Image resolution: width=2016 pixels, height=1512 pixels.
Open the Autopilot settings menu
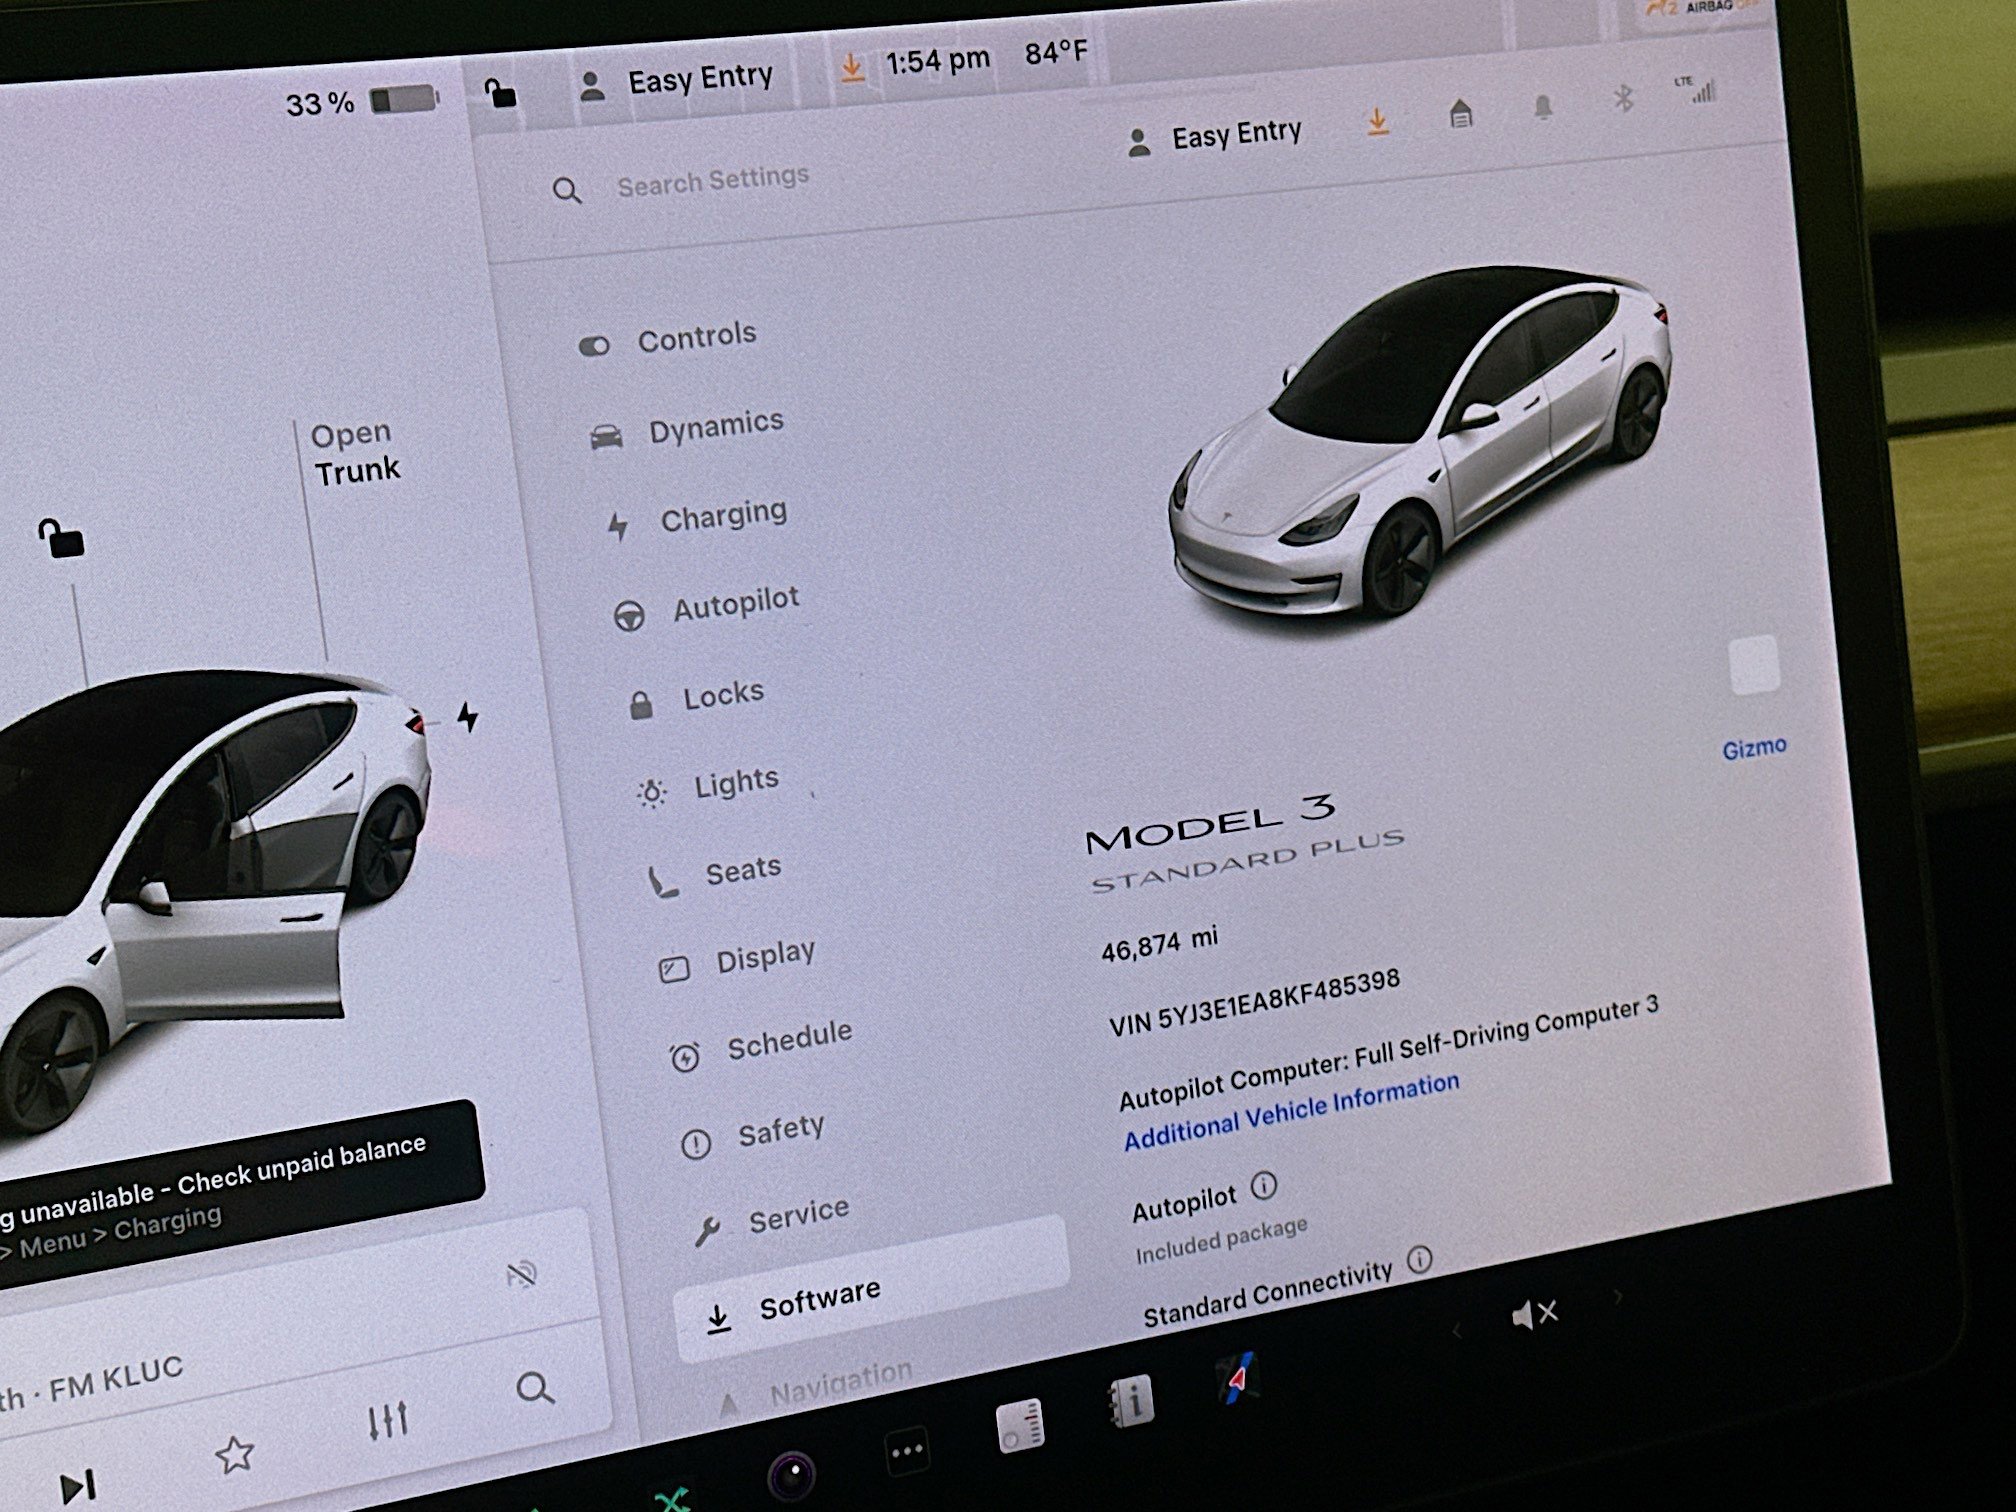706,606
